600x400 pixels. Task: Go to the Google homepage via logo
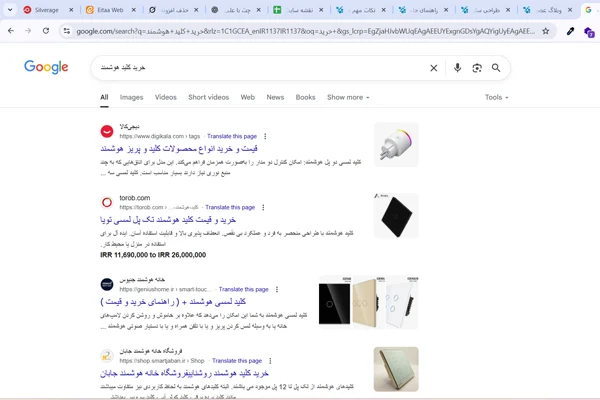point(46,67)
